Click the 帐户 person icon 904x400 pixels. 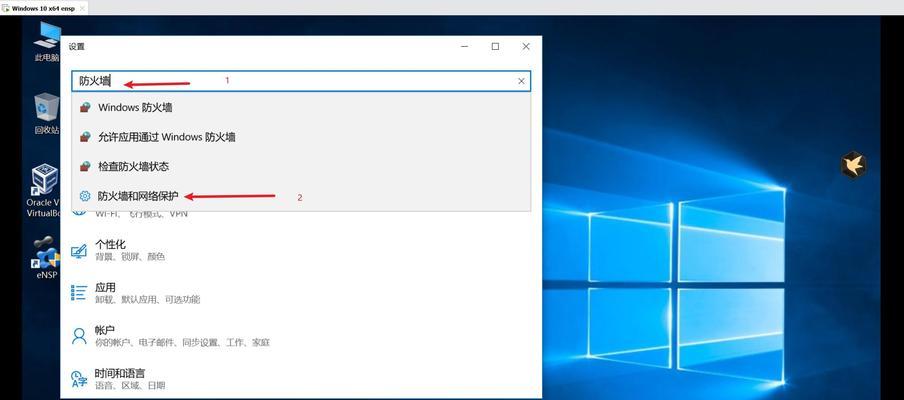[78, 335]
